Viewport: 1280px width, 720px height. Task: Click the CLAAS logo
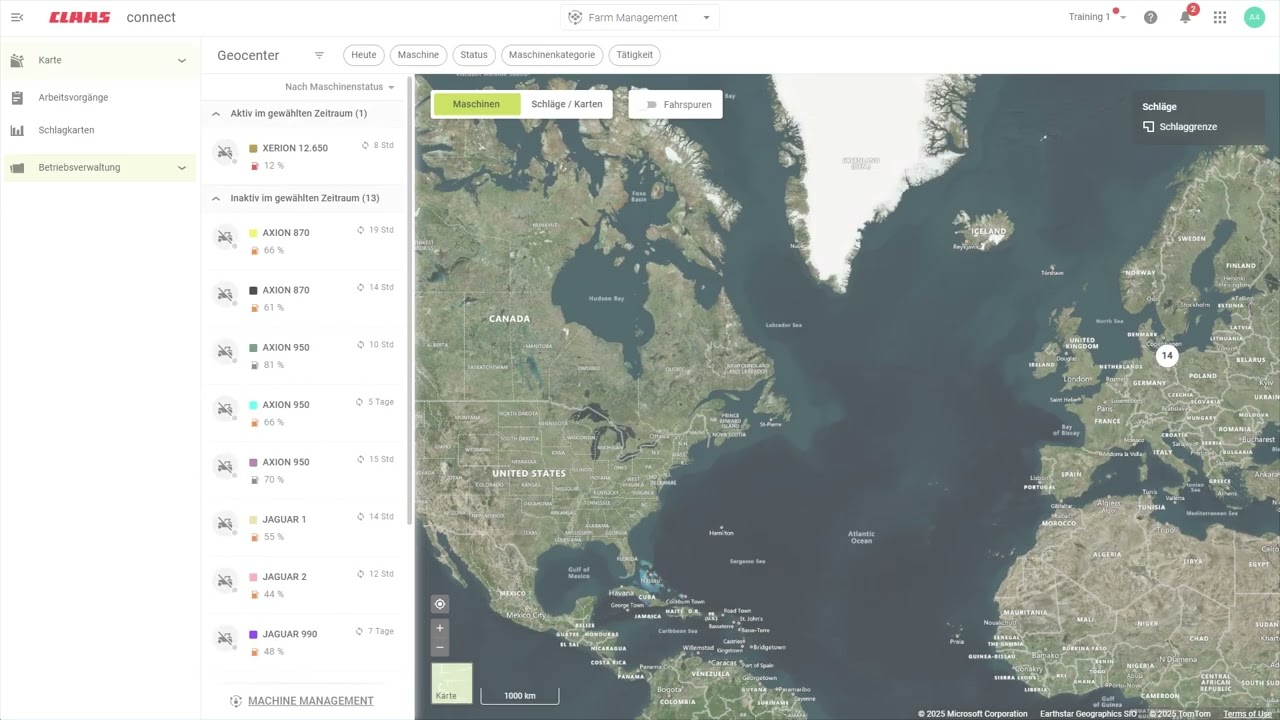[x=80, y=17]
